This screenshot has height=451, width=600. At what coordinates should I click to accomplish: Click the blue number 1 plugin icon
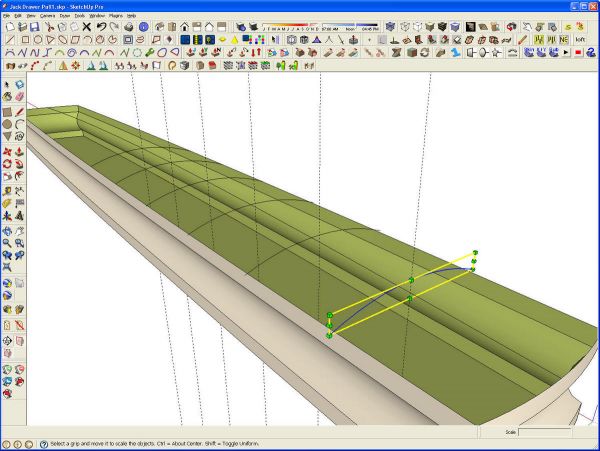(455, 52)
